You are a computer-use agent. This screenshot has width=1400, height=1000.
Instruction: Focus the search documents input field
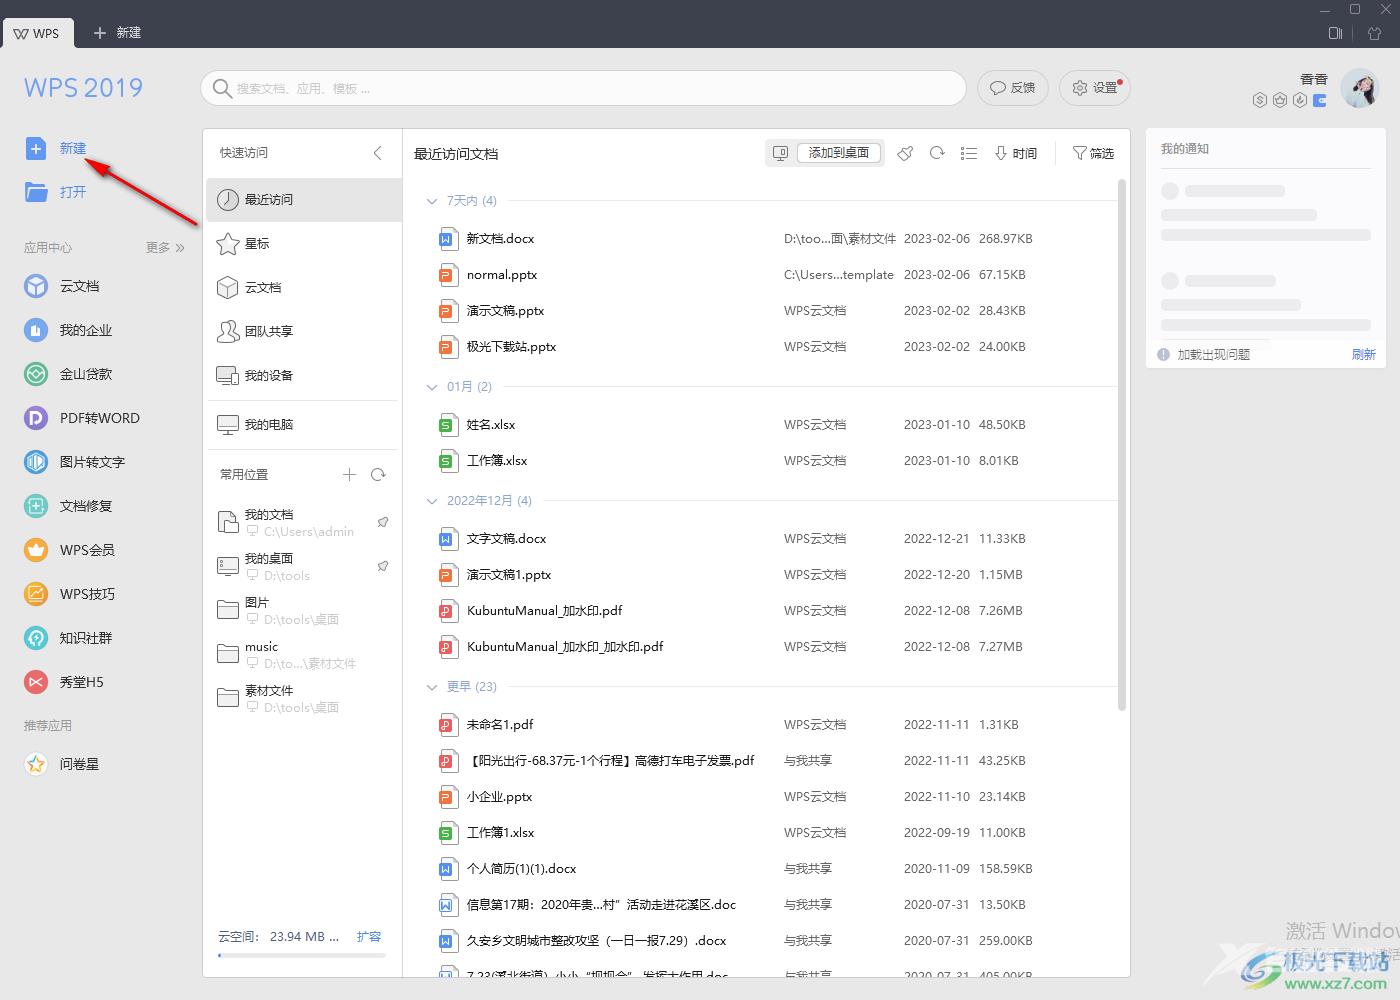pyautogui.click(x=583, y=88)
